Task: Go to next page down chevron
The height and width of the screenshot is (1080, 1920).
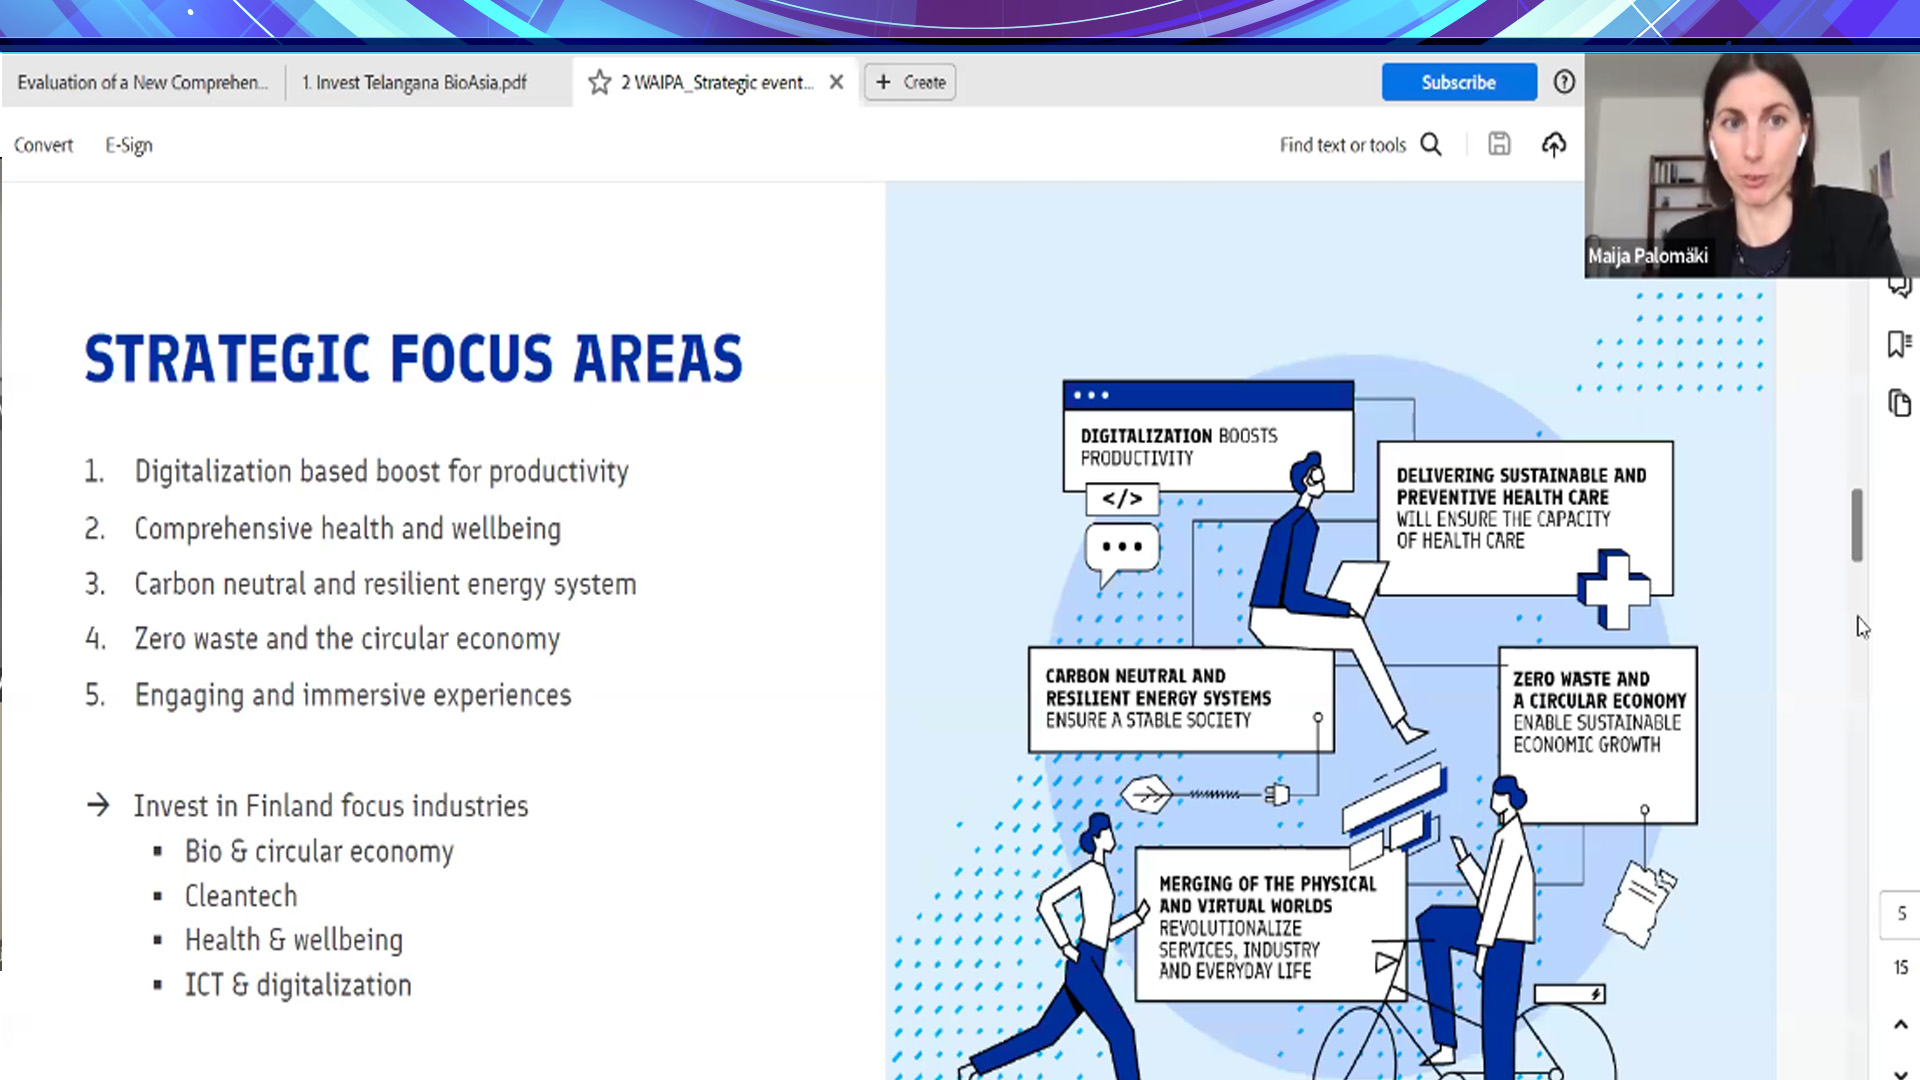Action: 1900,1073
